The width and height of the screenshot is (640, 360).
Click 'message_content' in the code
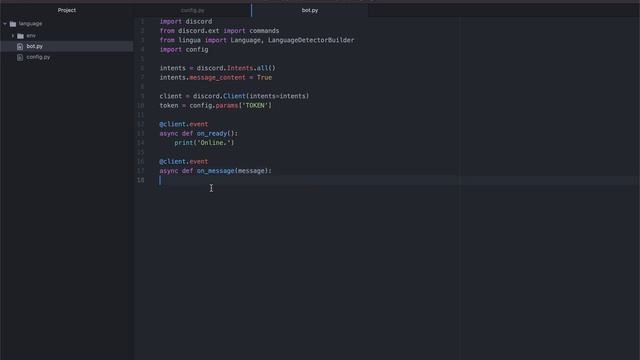point(218,78)
